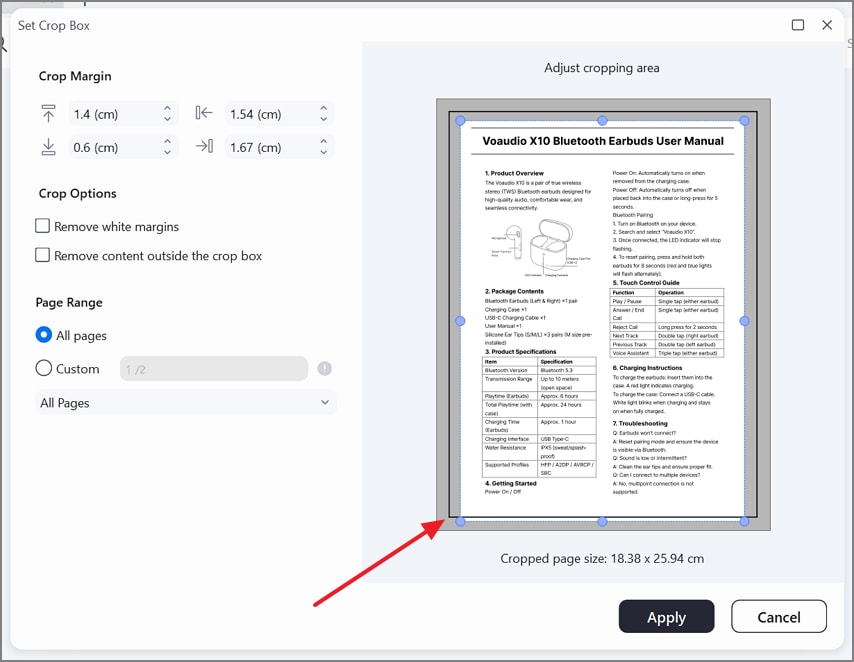Click the Cancel button
854x662 pixels.
[x=779, y=617]
